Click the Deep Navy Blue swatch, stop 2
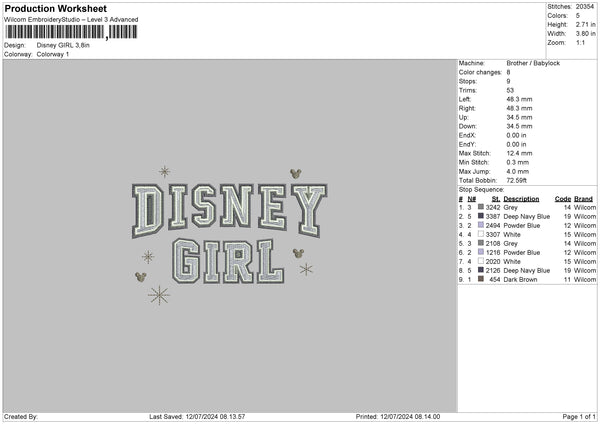 [x=482, y=215]
